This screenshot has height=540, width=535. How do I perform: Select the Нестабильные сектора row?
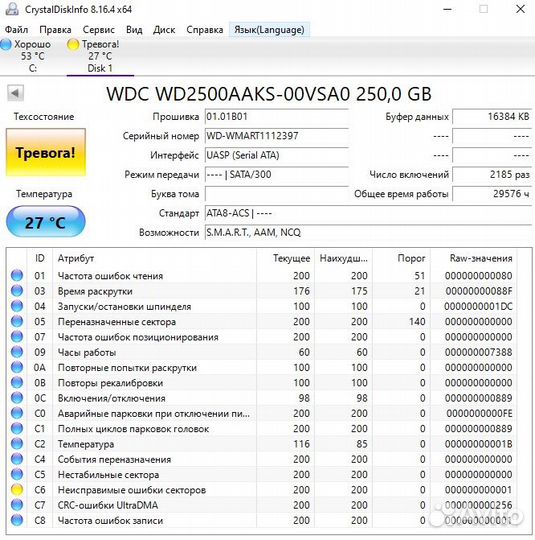click(x=262, y=475)
